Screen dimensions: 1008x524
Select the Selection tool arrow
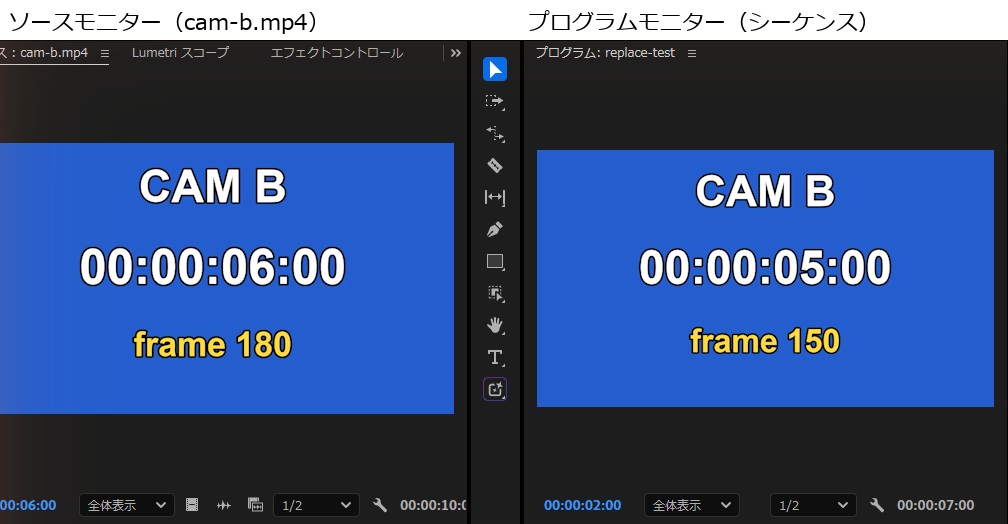point(495,69)
